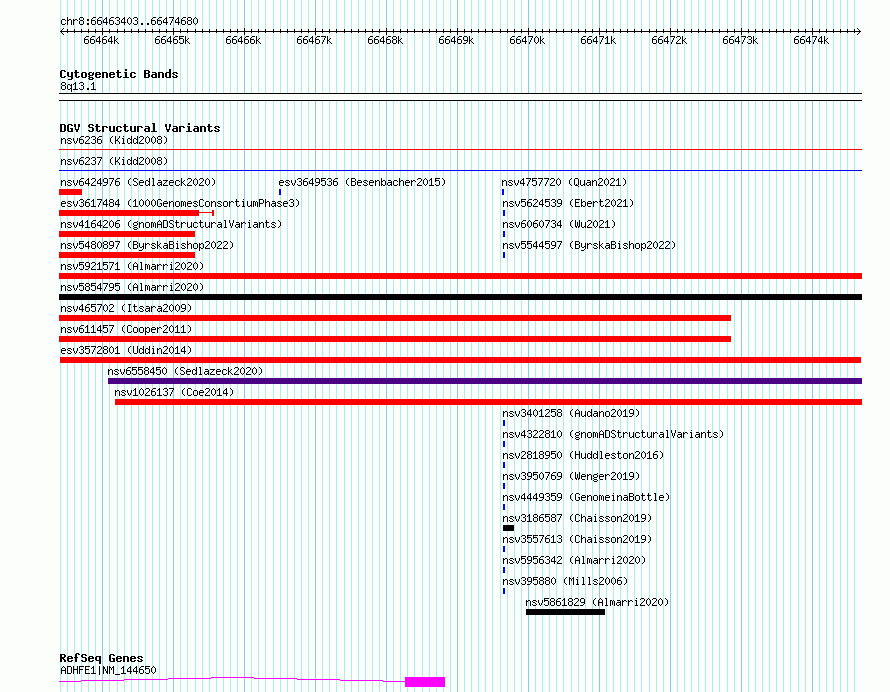Select the red nsv465702 (Itsara2009) bar

pos(395,318)
